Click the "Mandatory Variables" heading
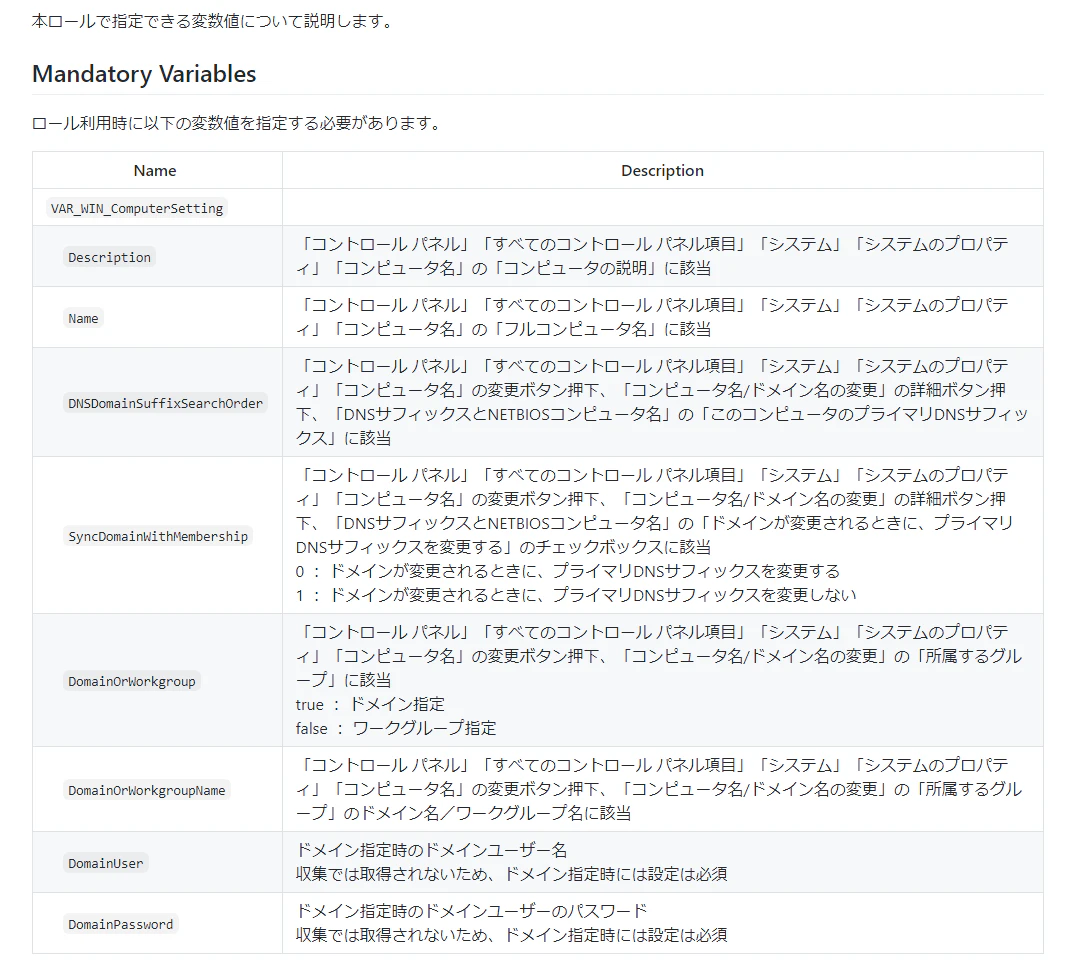This screenshot has height=969, width=1078. tap(144, 74)
